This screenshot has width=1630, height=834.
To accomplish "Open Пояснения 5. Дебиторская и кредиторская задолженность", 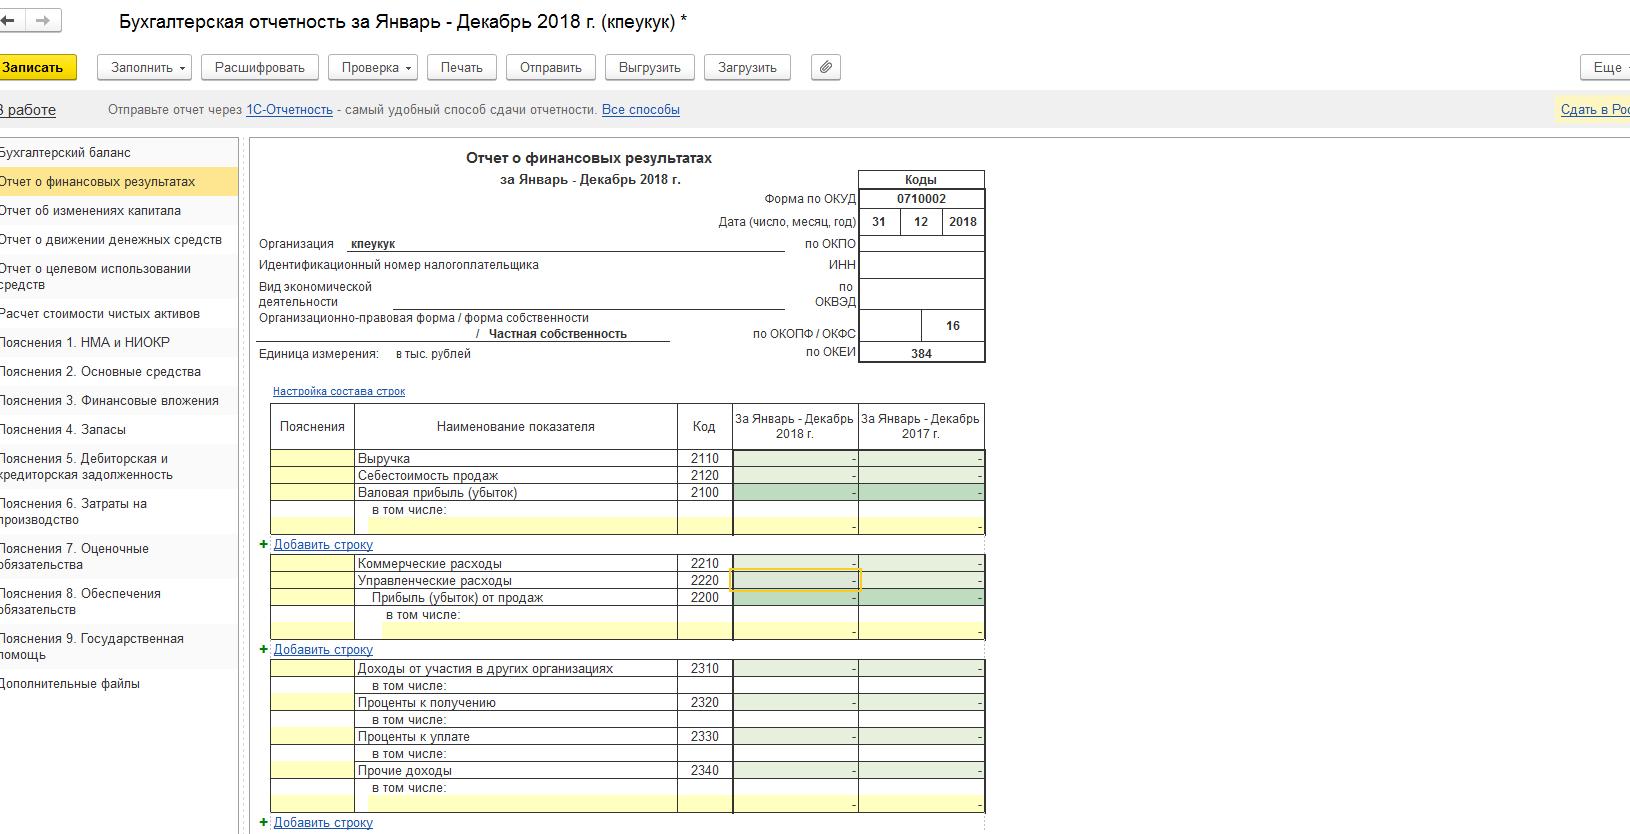I will coord(118,467).
